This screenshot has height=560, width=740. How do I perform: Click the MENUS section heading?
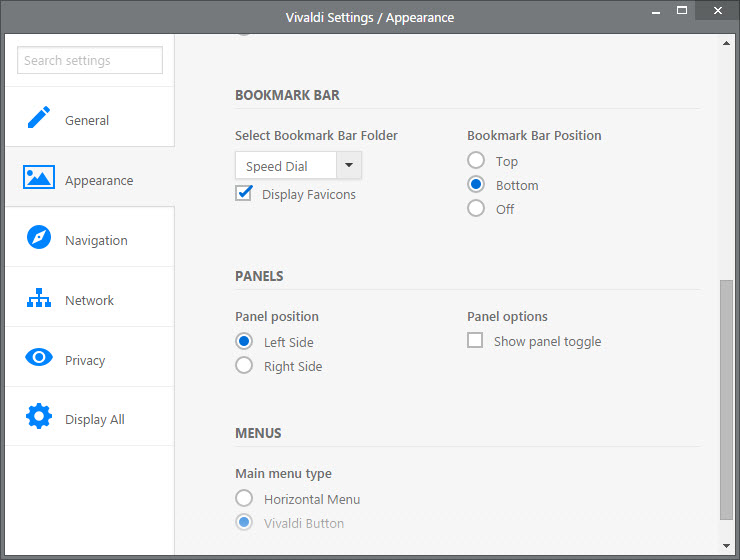click(258, 433)
